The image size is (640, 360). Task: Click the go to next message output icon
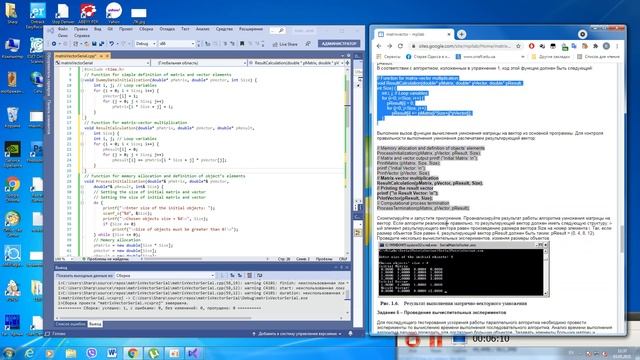[x=240, y=276]
